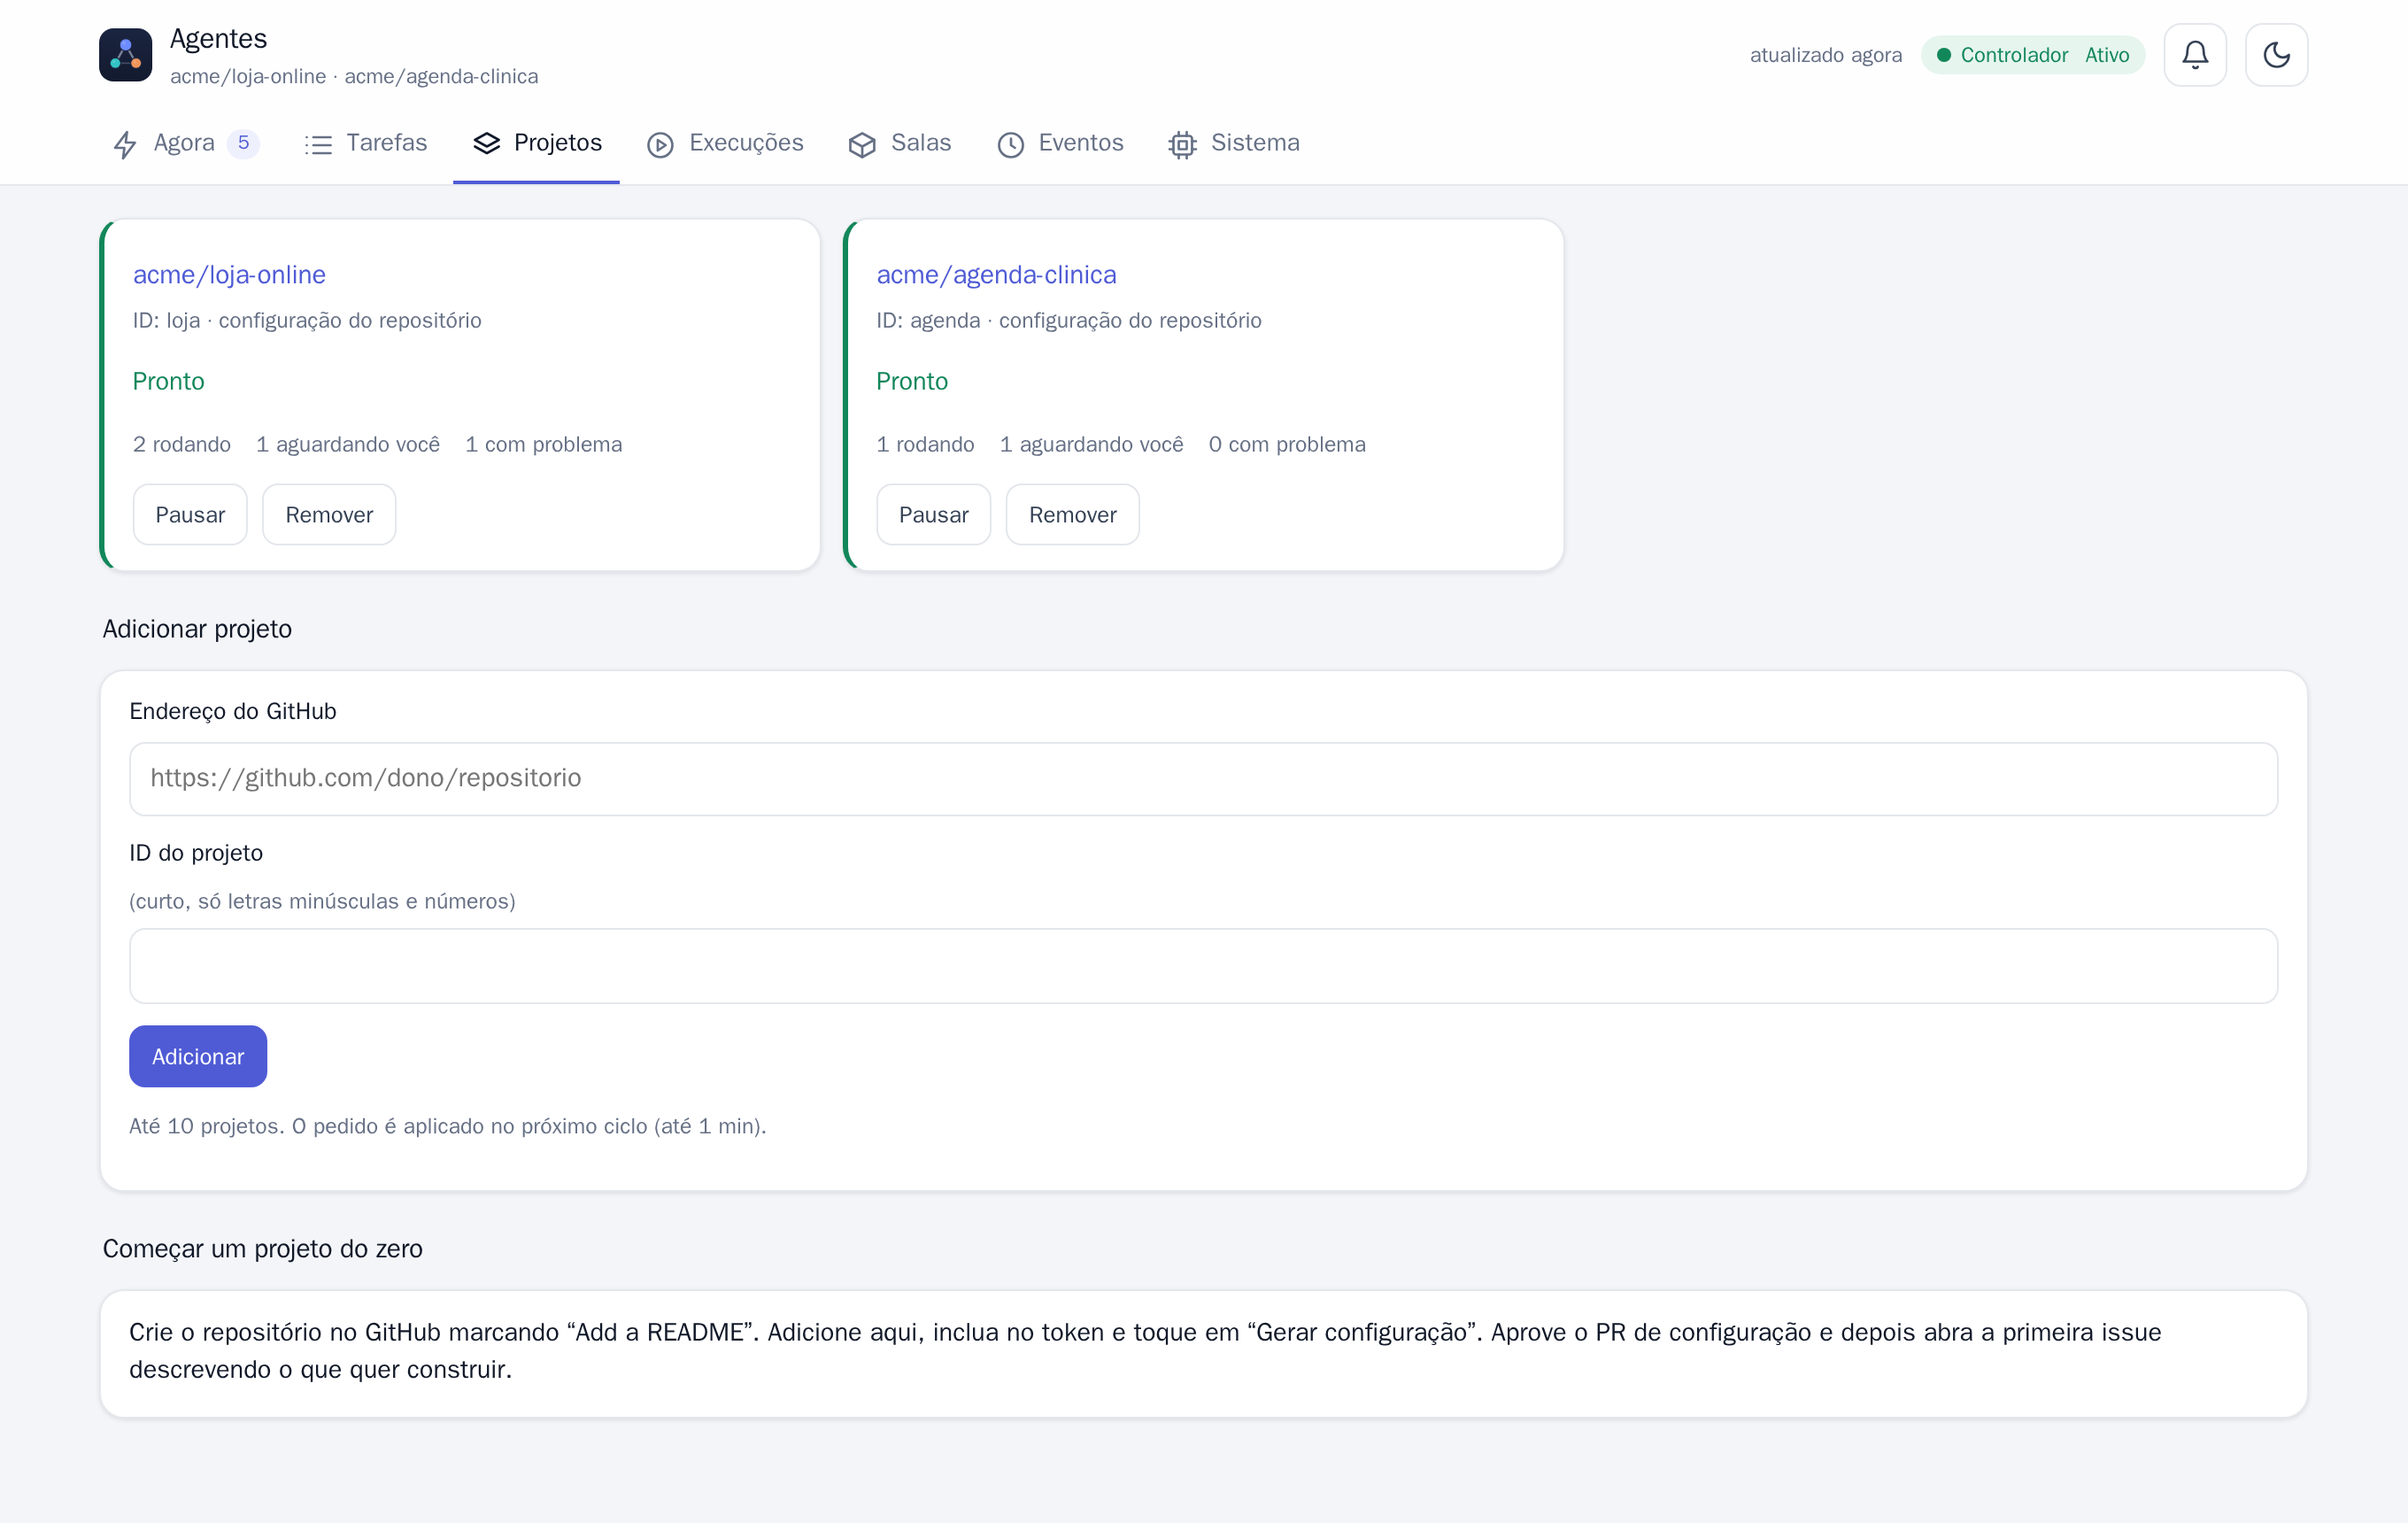Click '2 rodando' on loja-online card
Screen dimensions: 2408x1523
coord(182,445)
